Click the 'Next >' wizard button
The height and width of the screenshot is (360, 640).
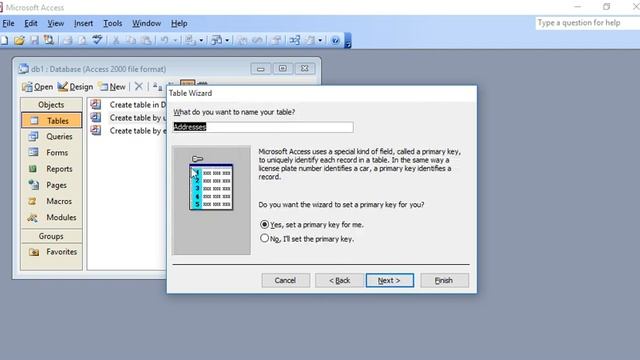click(x=389, y=280)
